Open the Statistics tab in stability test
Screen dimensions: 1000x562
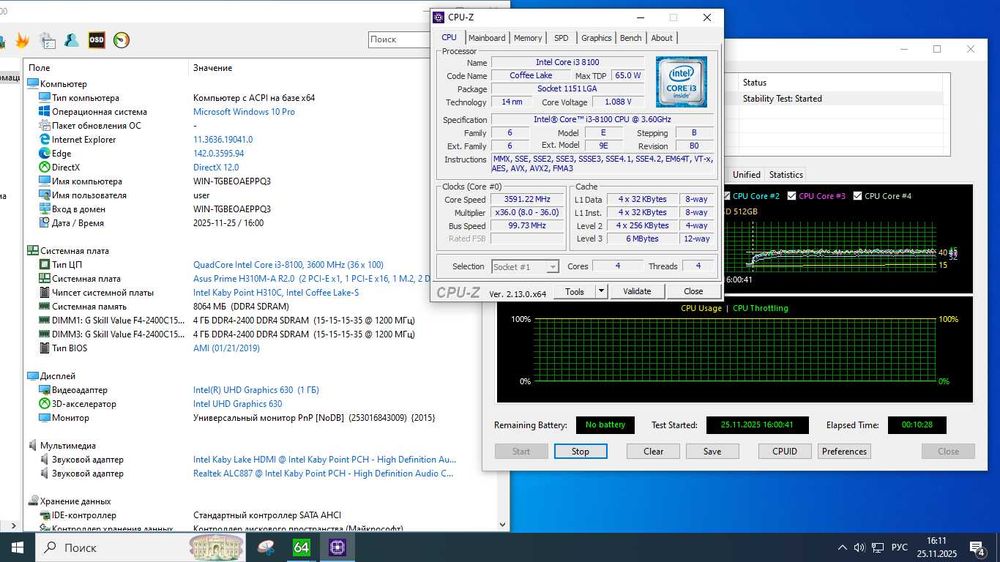[x=786, y=174]
